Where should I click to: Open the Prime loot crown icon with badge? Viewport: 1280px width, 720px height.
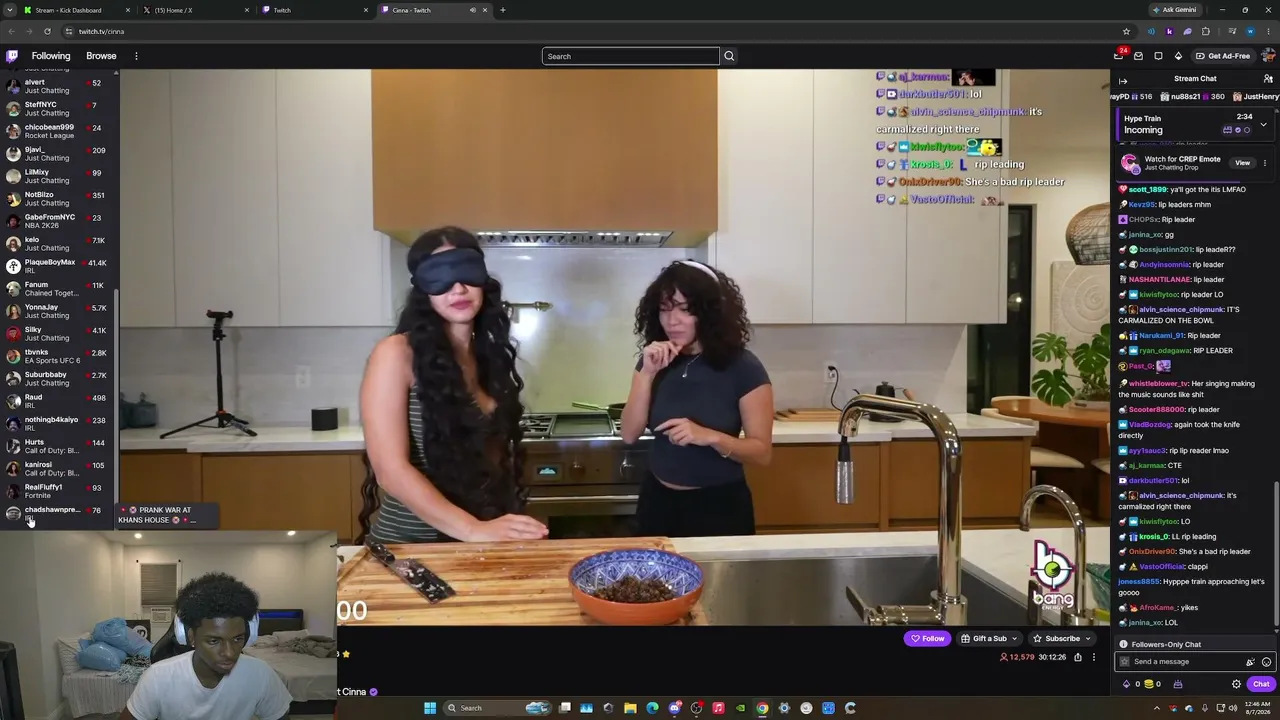1120,55
